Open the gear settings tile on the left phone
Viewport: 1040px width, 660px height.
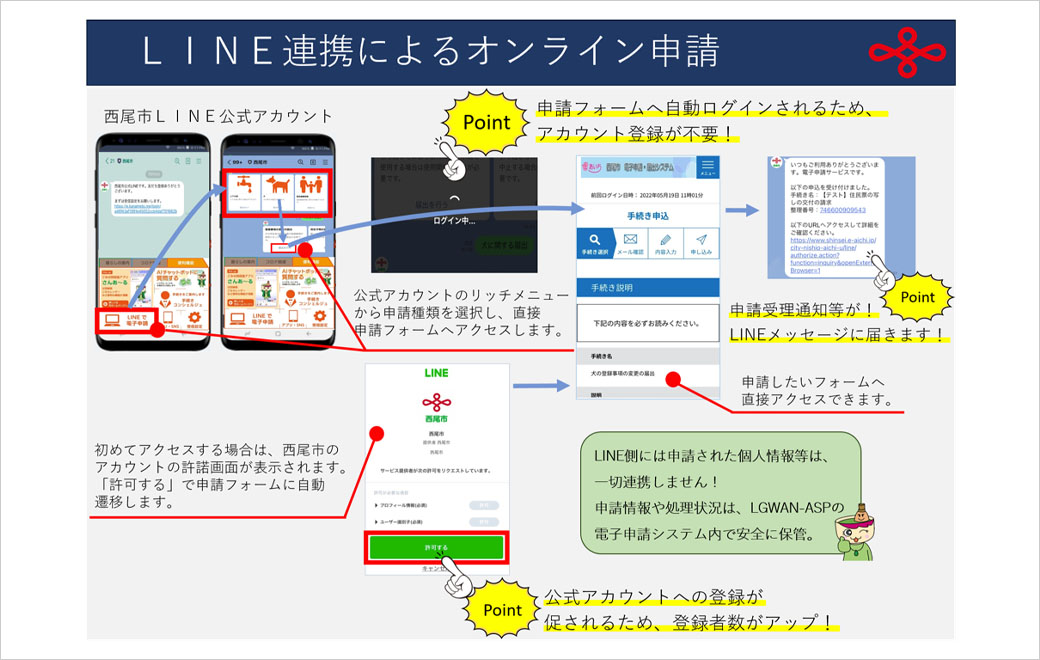194,320
